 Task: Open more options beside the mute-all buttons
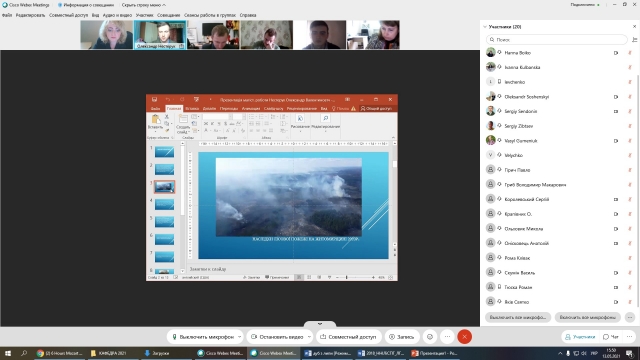630,317
